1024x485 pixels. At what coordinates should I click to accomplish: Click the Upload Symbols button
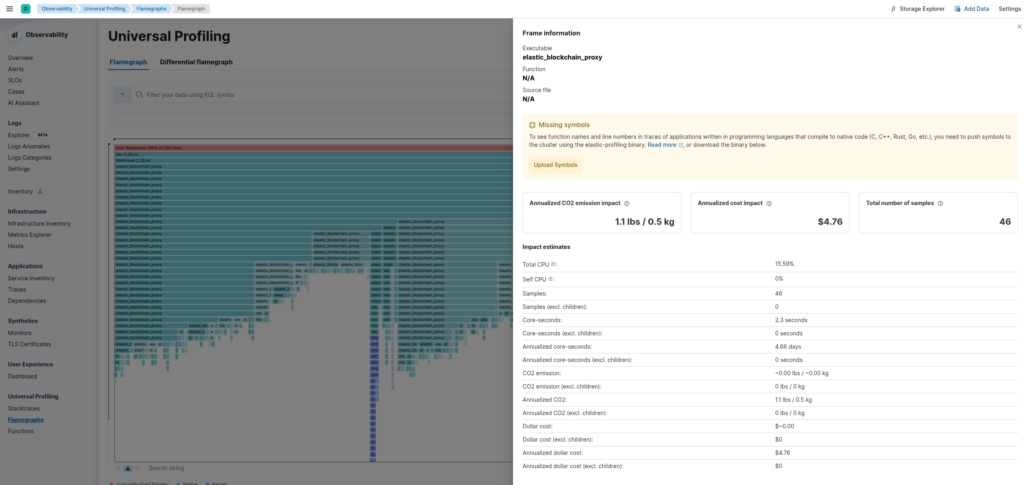coord(555,165)
